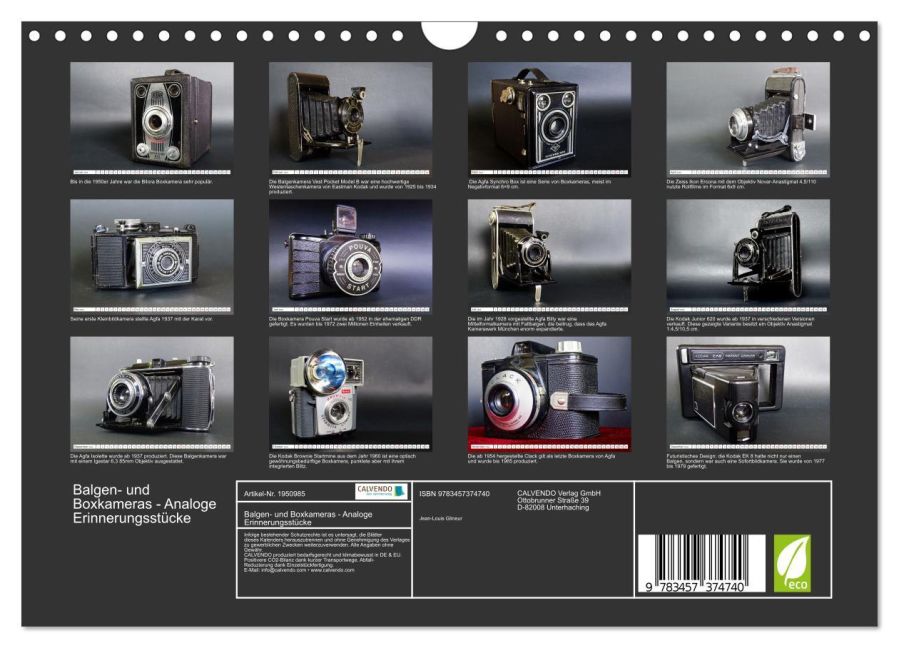Screen dimensions: 899x648
Task: Click the CALVENDO logo badge
Action: pos(381,491)
